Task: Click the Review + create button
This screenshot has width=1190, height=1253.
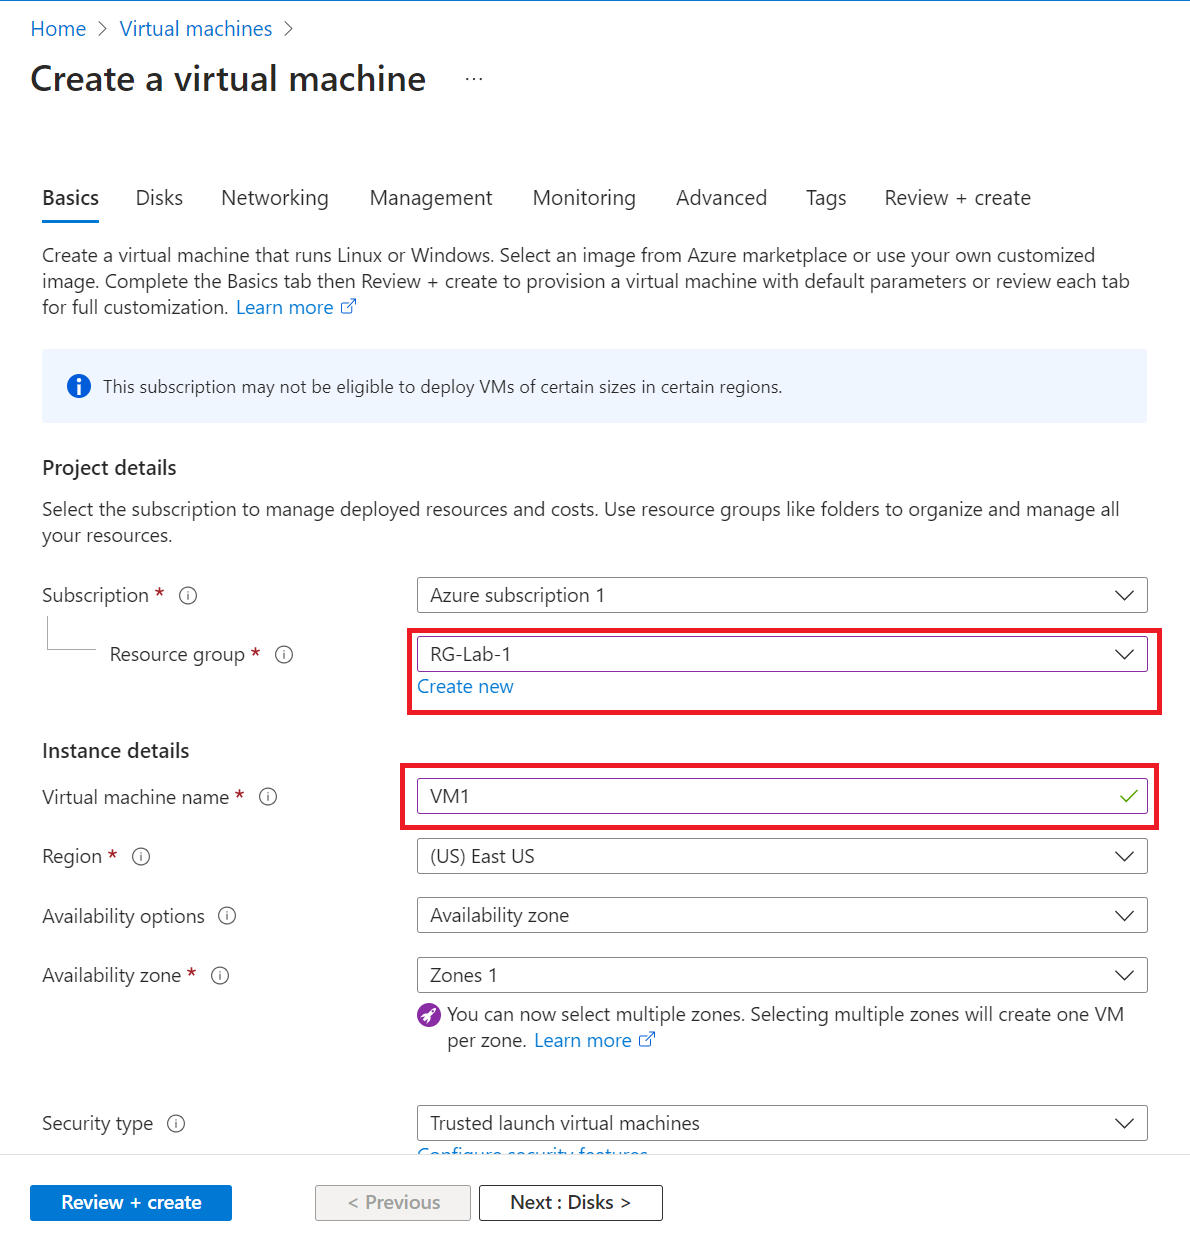Action: click(x=130, y=1202)
